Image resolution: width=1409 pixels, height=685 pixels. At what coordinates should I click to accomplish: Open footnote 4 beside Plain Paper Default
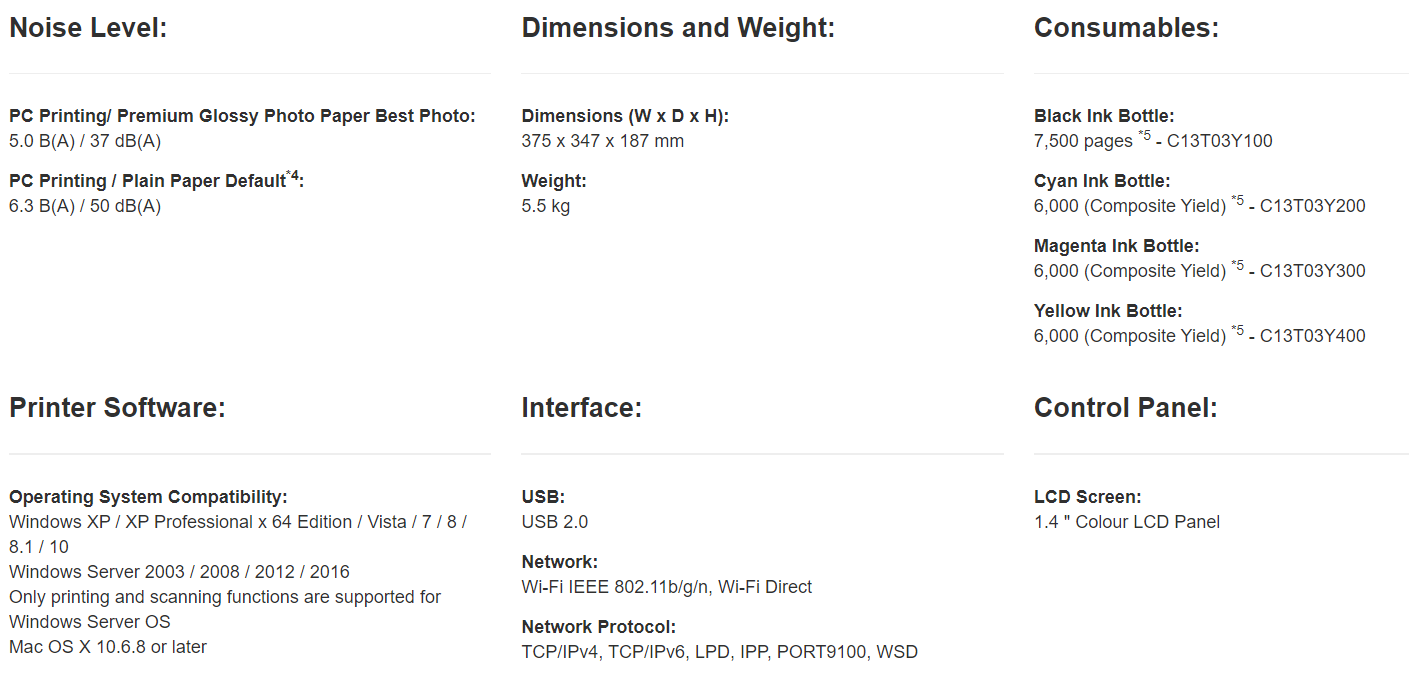[x=292, y=176]
